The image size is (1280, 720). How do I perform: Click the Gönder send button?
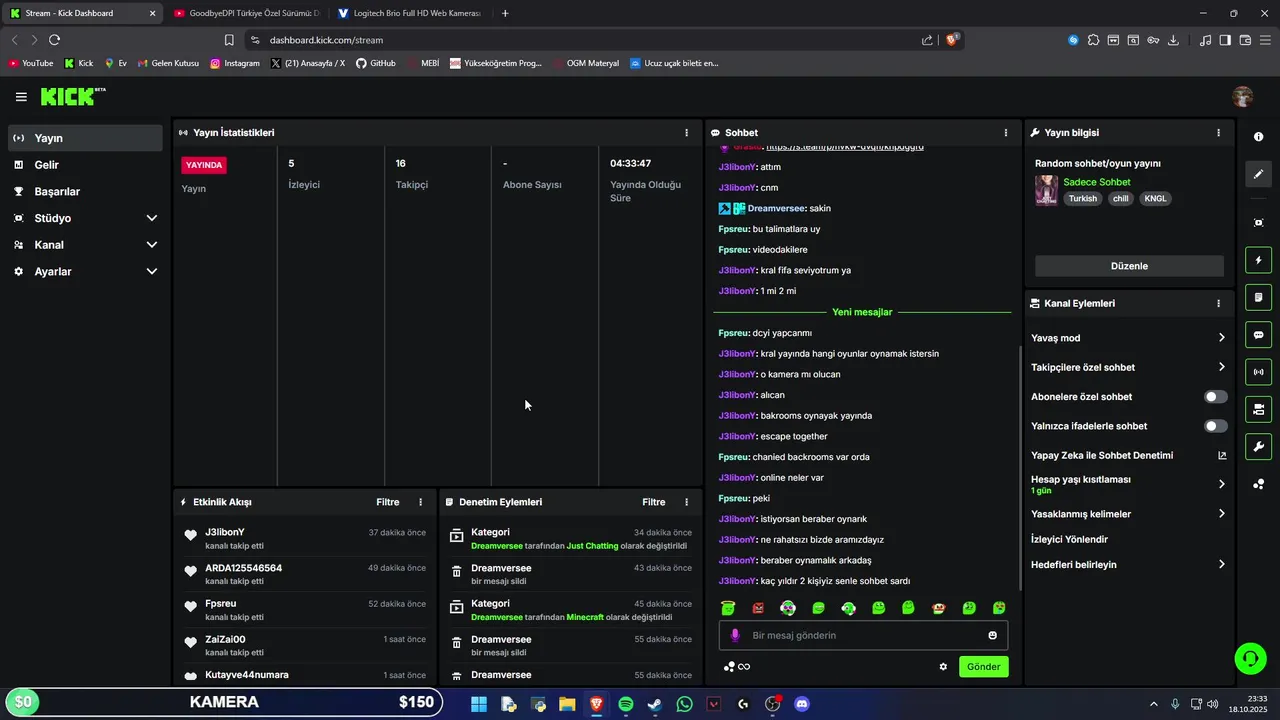(984, 667)
